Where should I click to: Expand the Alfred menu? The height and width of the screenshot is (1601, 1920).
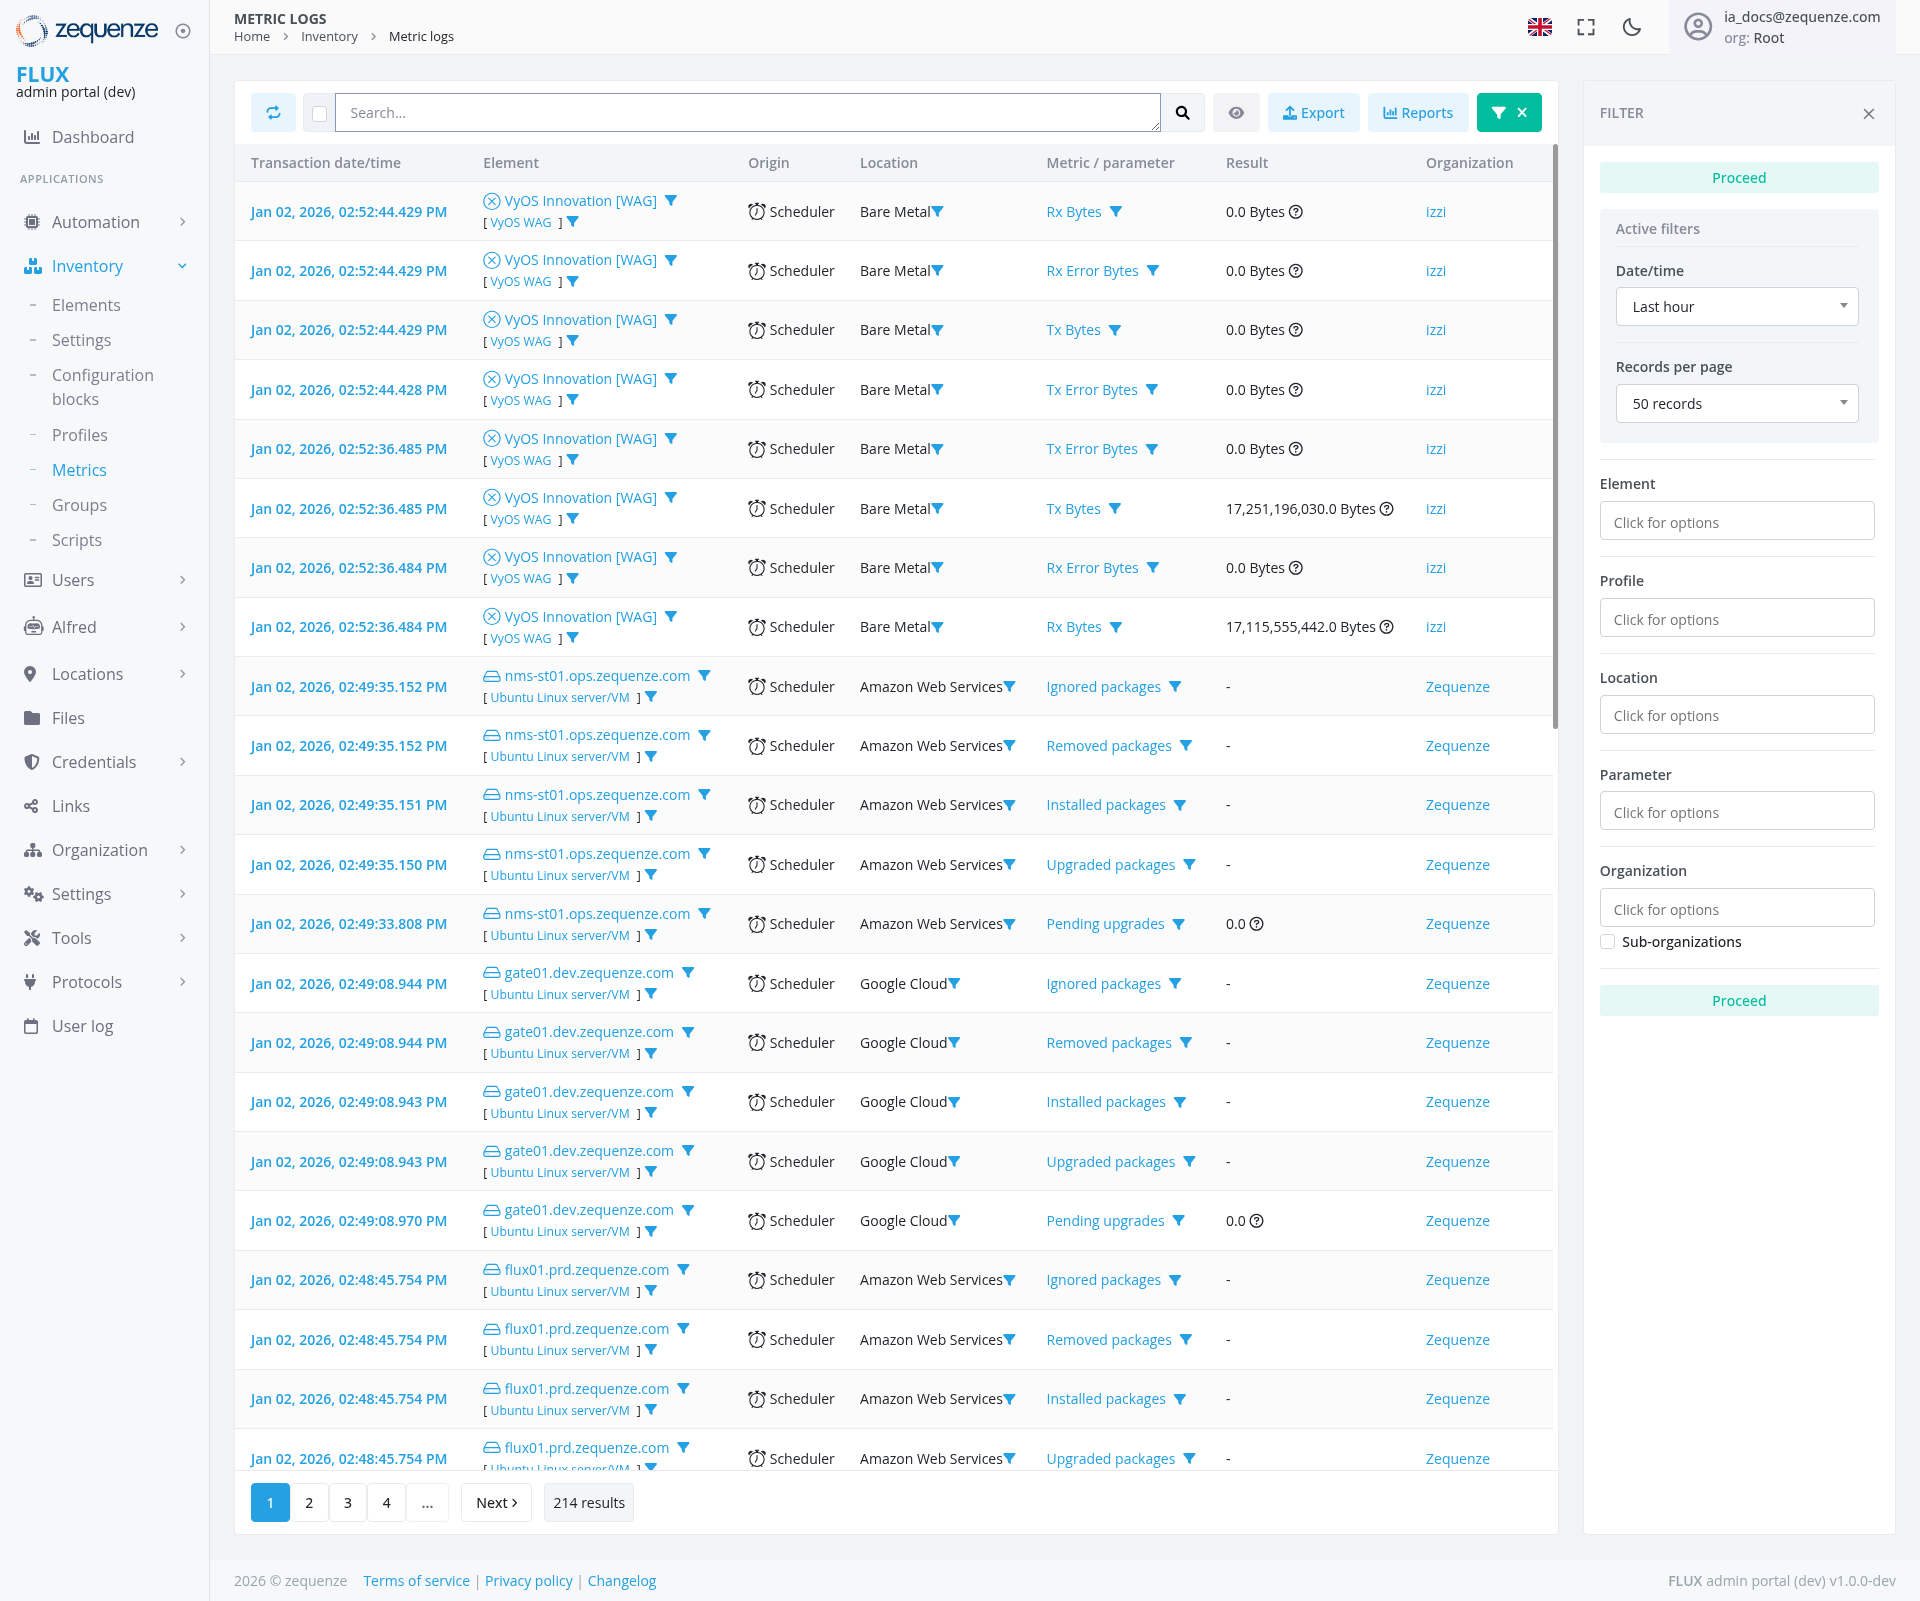pos(105,627)
